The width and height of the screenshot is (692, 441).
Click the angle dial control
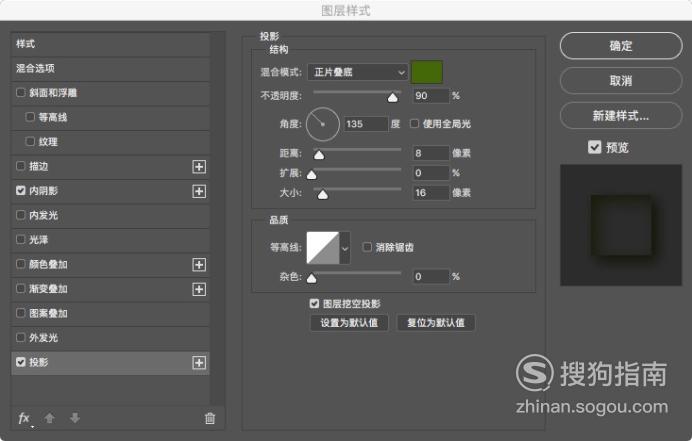(323, 124)
